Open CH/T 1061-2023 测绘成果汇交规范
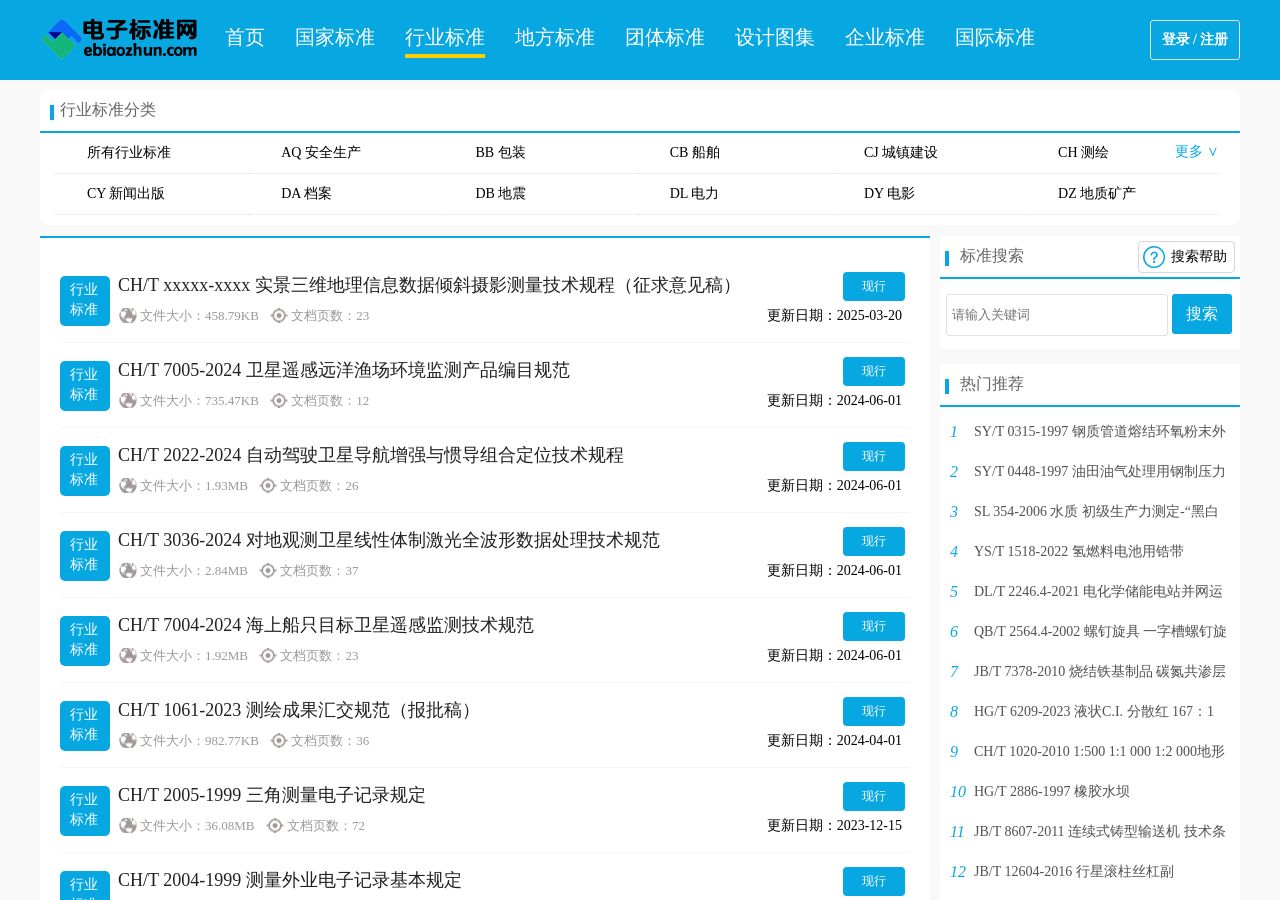The image size is (1280, 900). (x=298, y=710)
